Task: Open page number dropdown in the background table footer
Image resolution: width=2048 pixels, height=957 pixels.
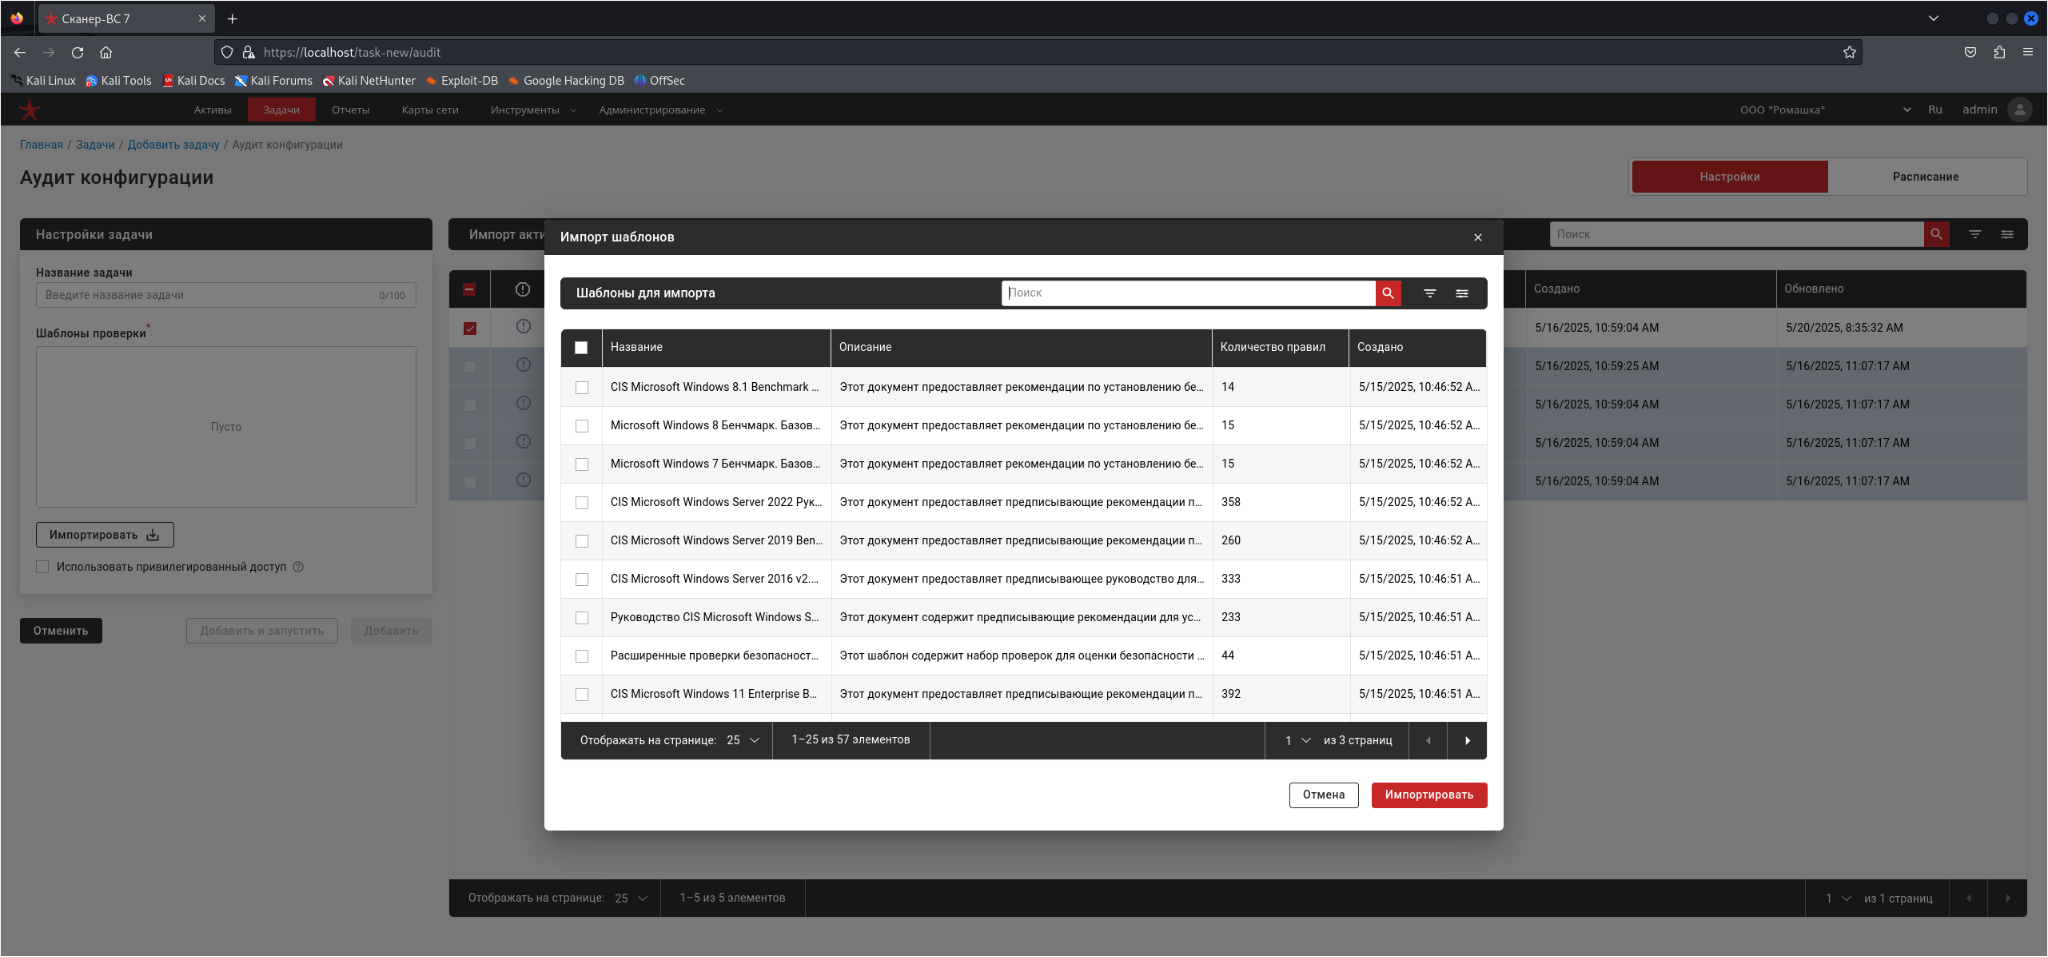Action: point(1838,899)
